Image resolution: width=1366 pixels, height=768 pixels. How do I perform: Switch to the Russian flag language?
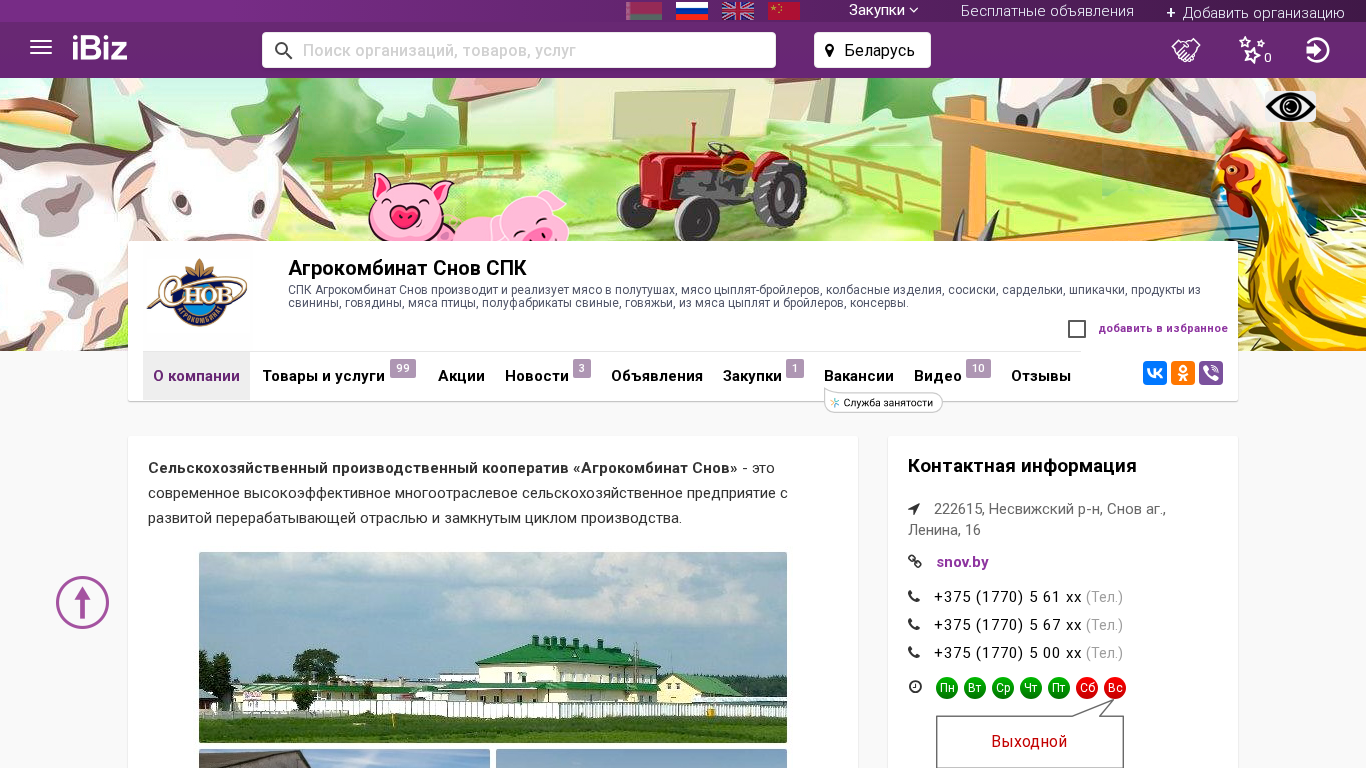(x=692, y=11)
